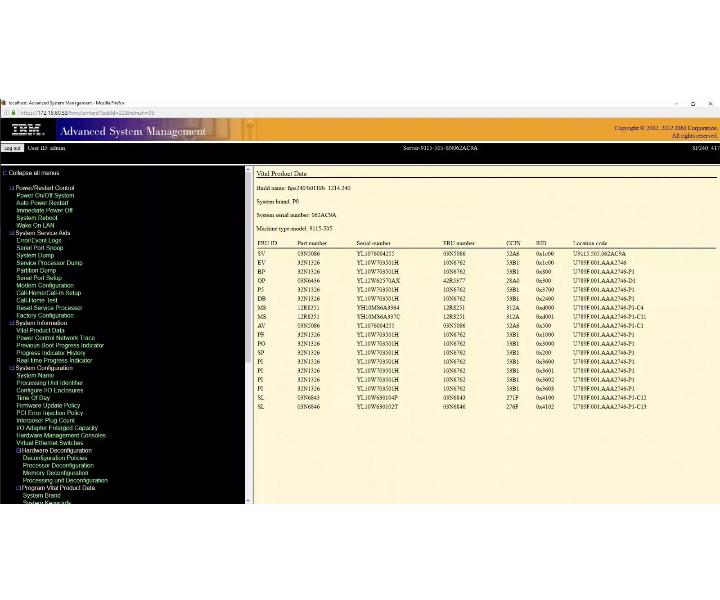Image resolution: width=720 pixels, height=600 pixels.
Task: Open Power On/Off System page
Action: coord(45,196)
